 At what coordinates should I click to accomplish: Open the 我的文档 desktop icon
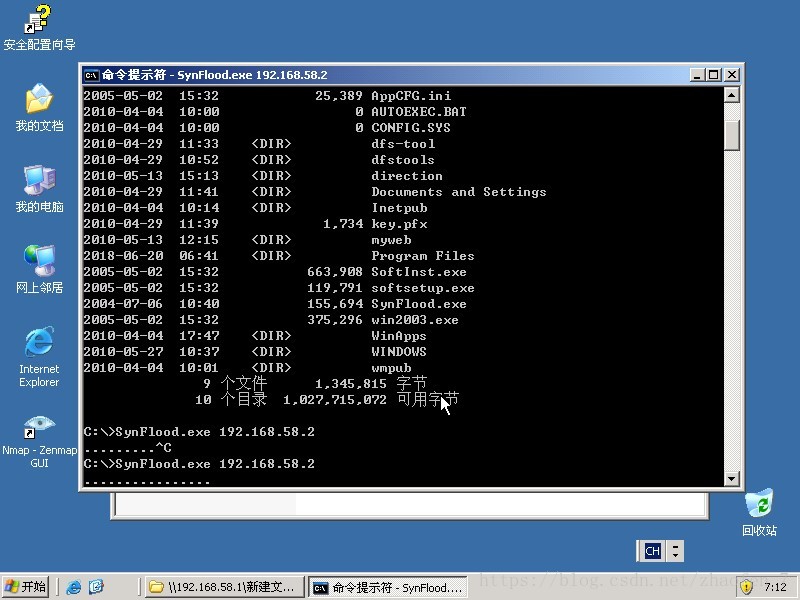click(x=39, y=108)
